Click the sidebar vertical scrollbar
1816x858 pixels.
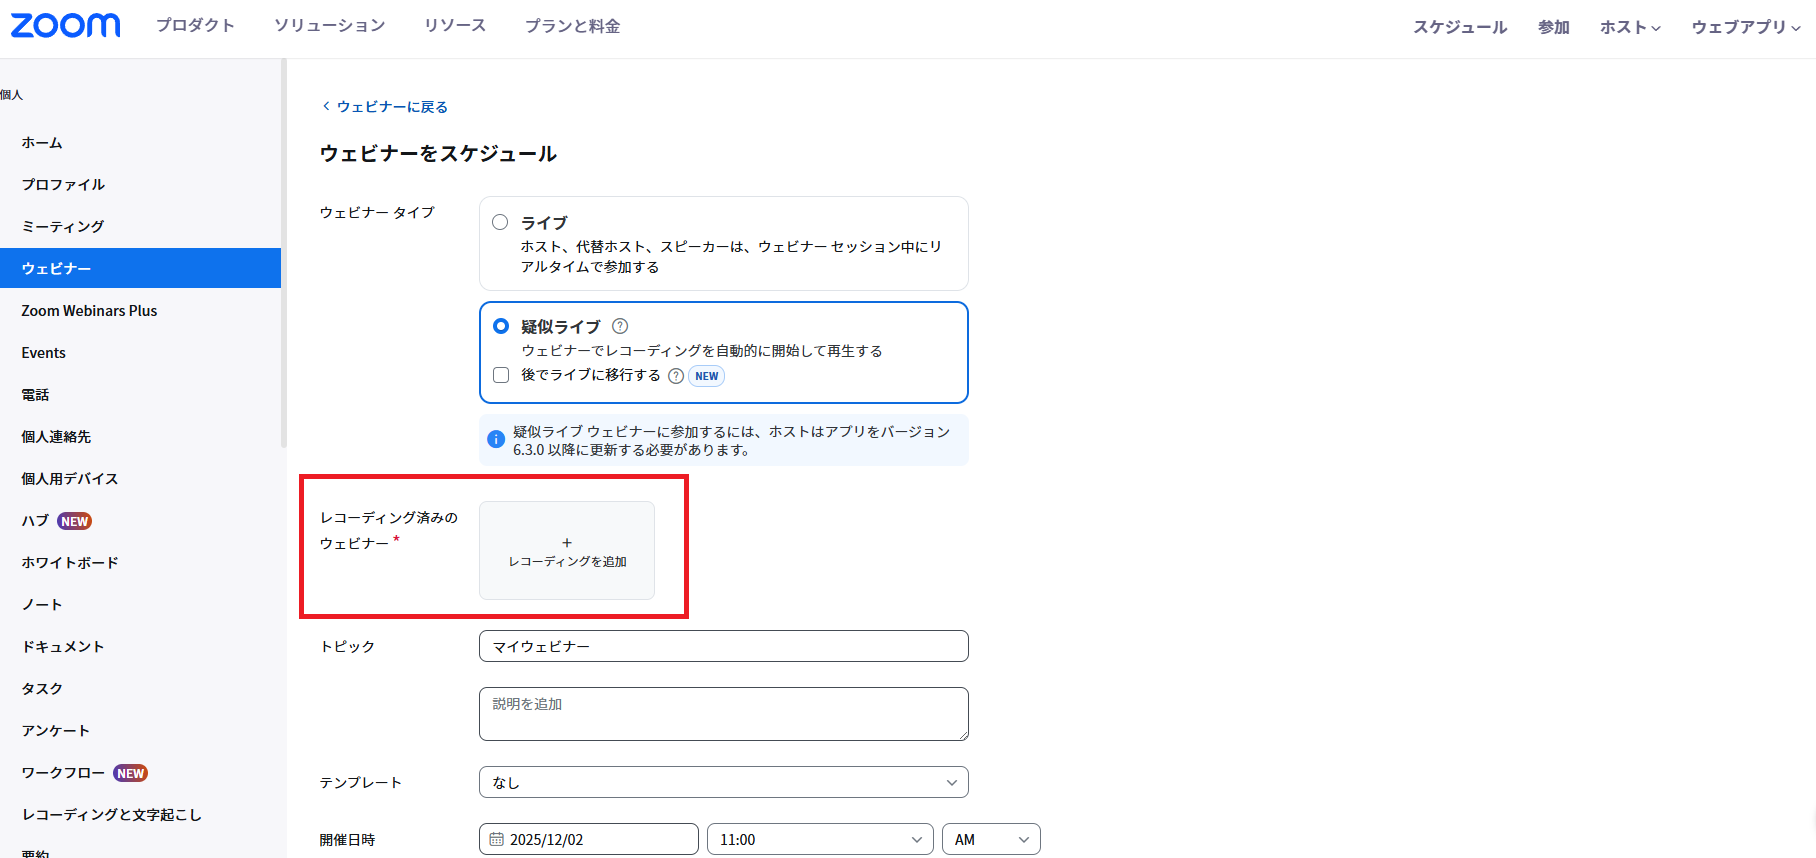pyautogui.click(x=284, y=250)
